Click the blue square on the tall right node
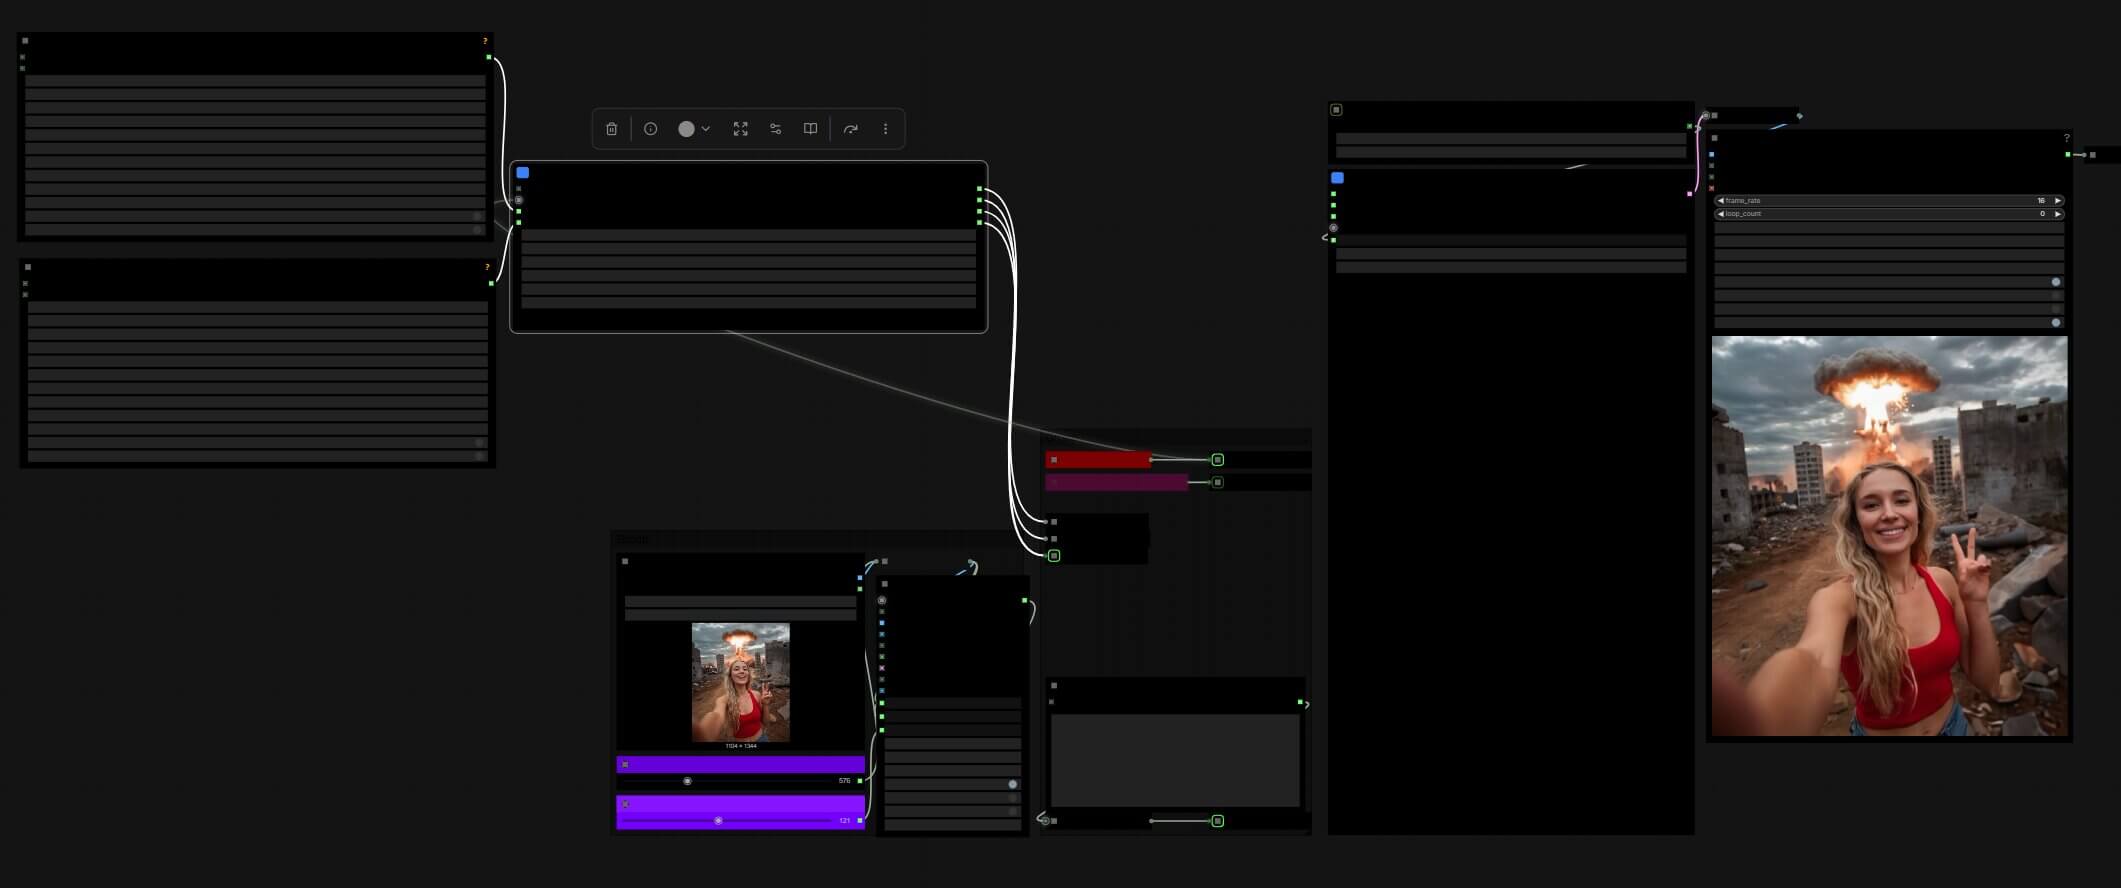Image resolution: width=2121 pixels, height=888 pixels. [x=1337, y=178]
